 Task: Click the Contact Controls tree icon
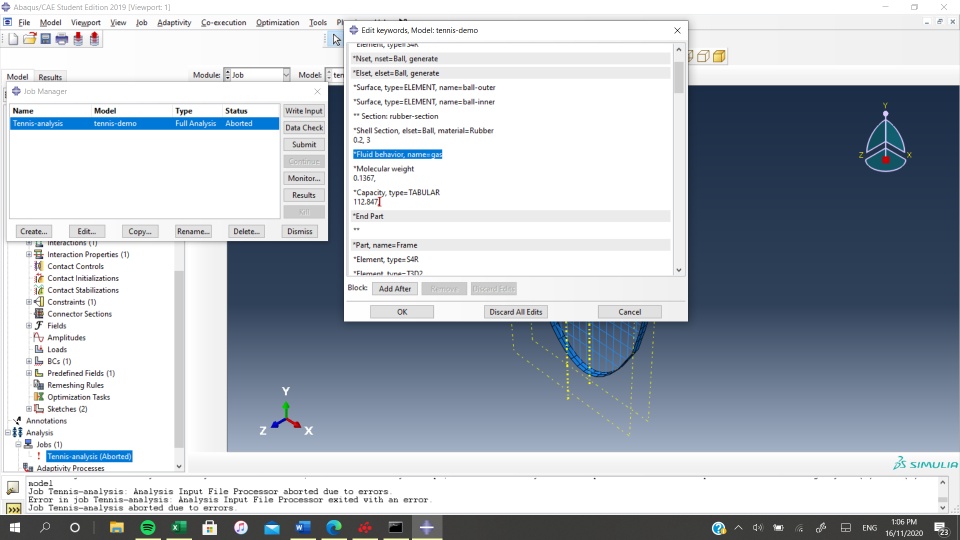coord(39,266)
